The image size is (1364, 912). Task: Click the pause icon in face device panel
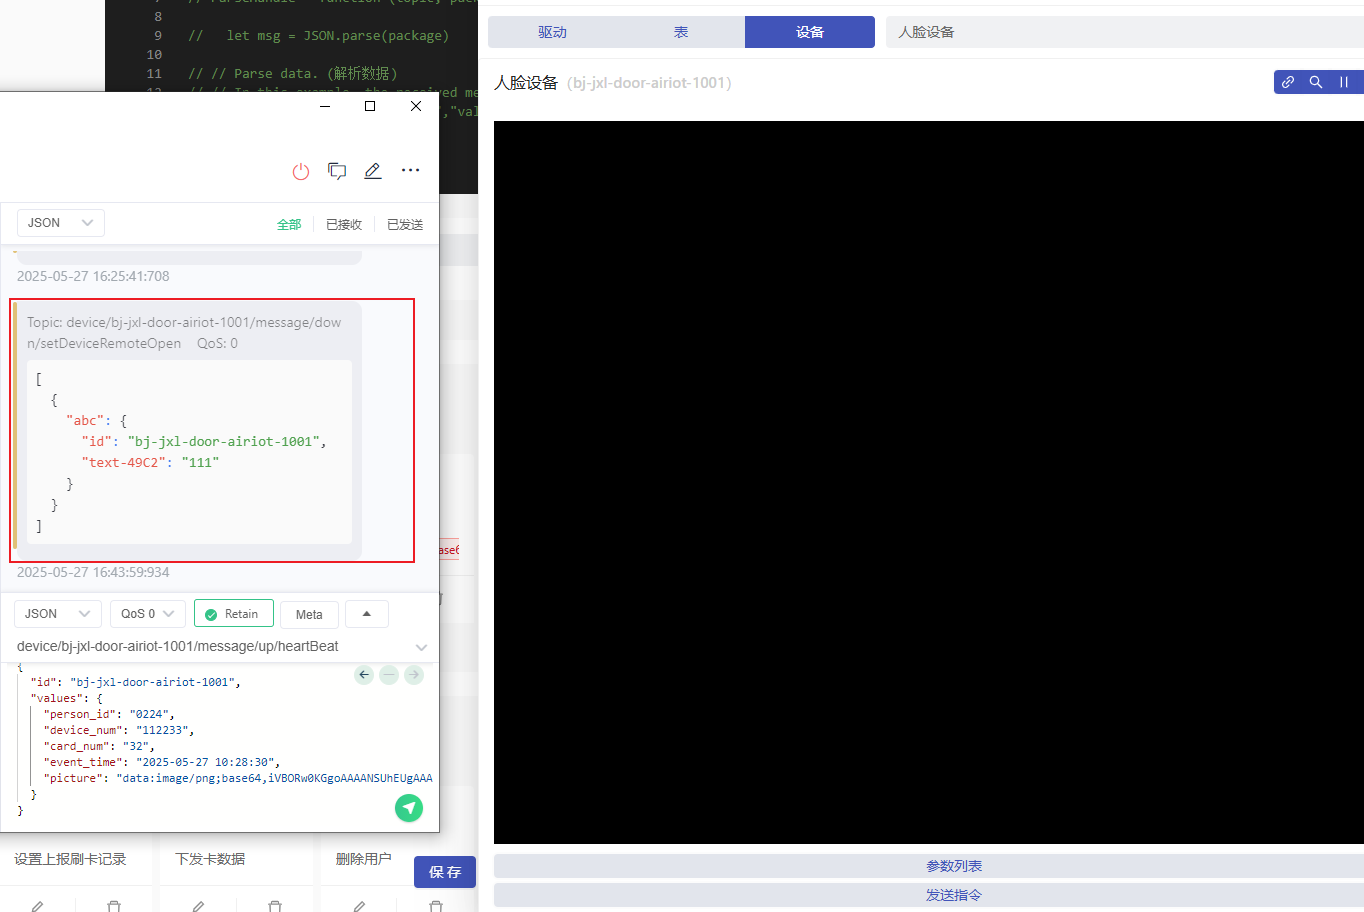tap(1344, 82)
